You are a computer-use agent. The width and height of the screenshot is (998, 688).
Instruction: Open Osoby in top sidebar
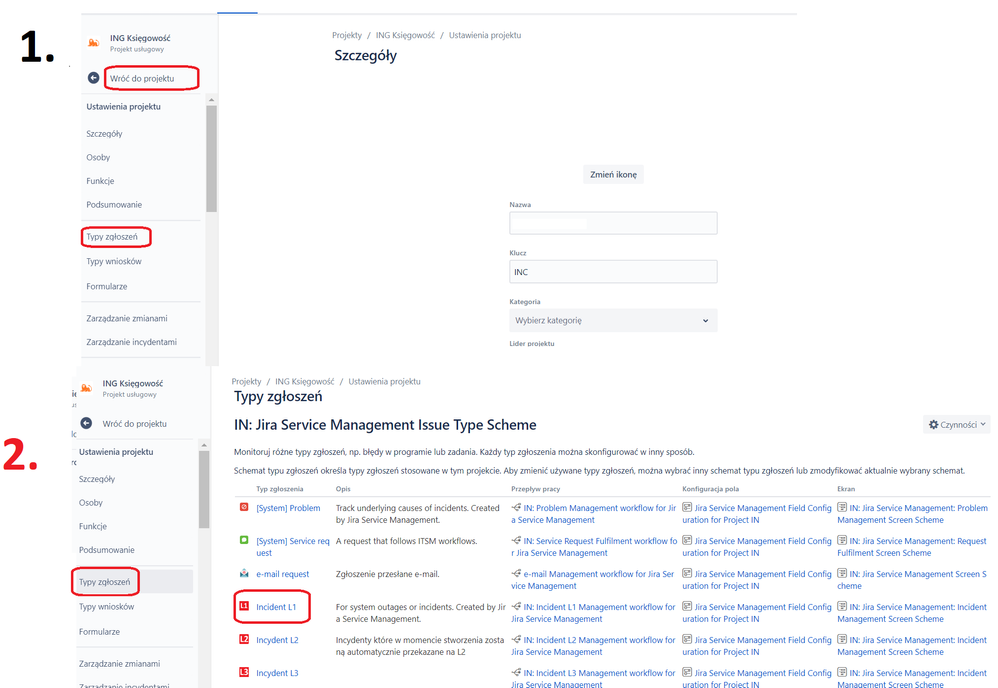[98, 157]
